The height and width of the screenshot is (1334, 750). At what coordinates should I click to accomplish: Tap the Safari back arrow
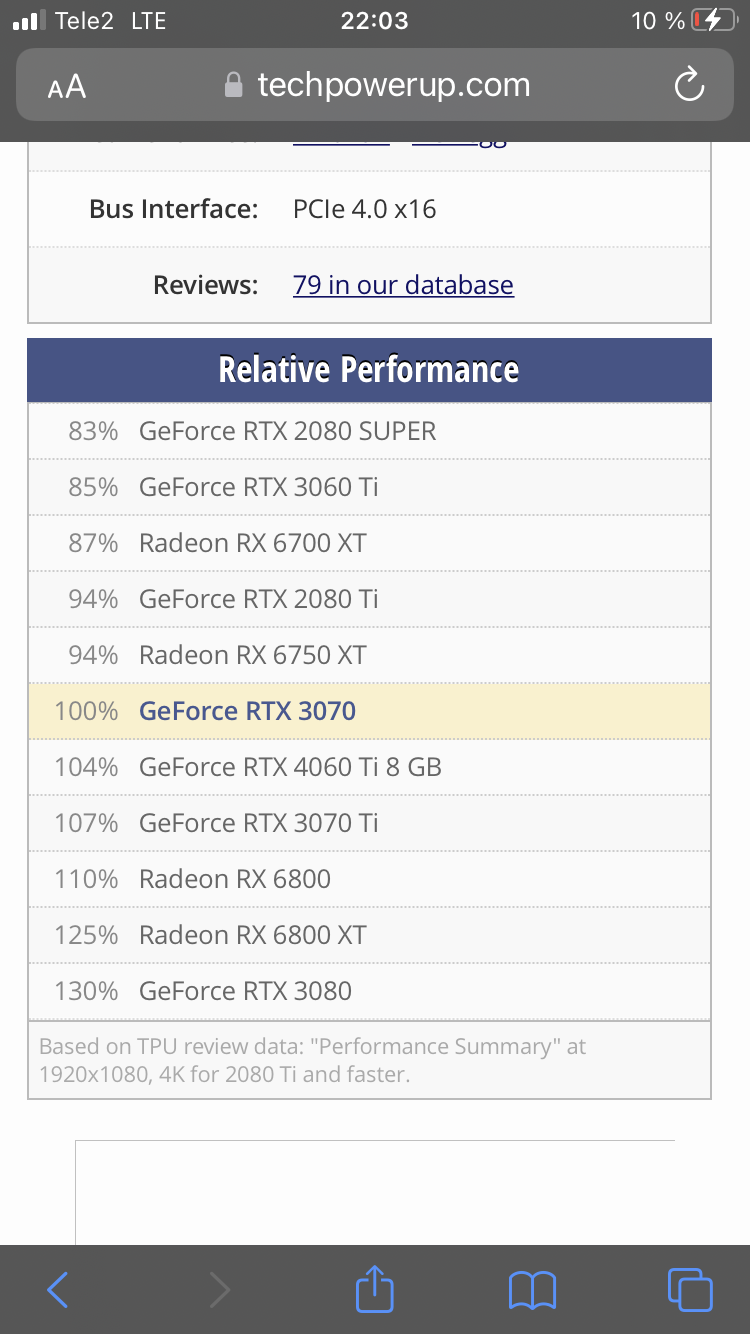(x=58, y=1290)
